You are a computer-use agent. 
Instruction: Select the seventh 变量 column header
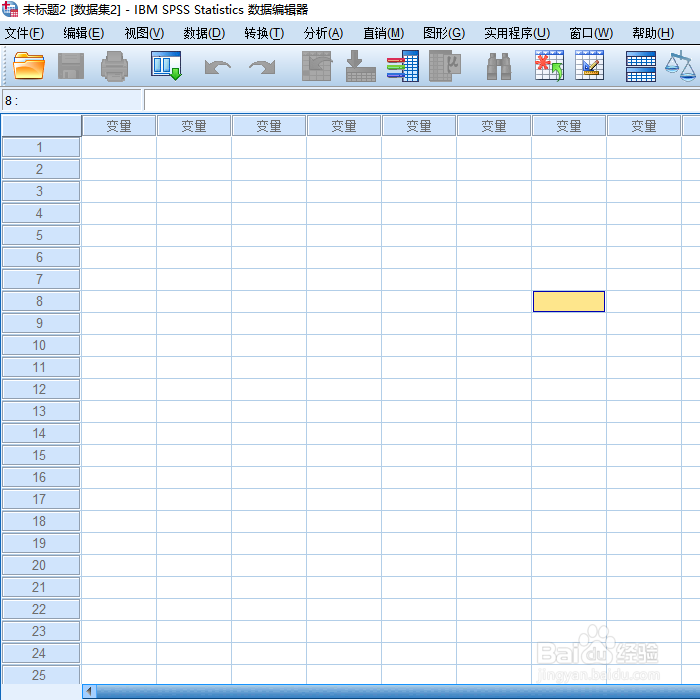point(569,126)
